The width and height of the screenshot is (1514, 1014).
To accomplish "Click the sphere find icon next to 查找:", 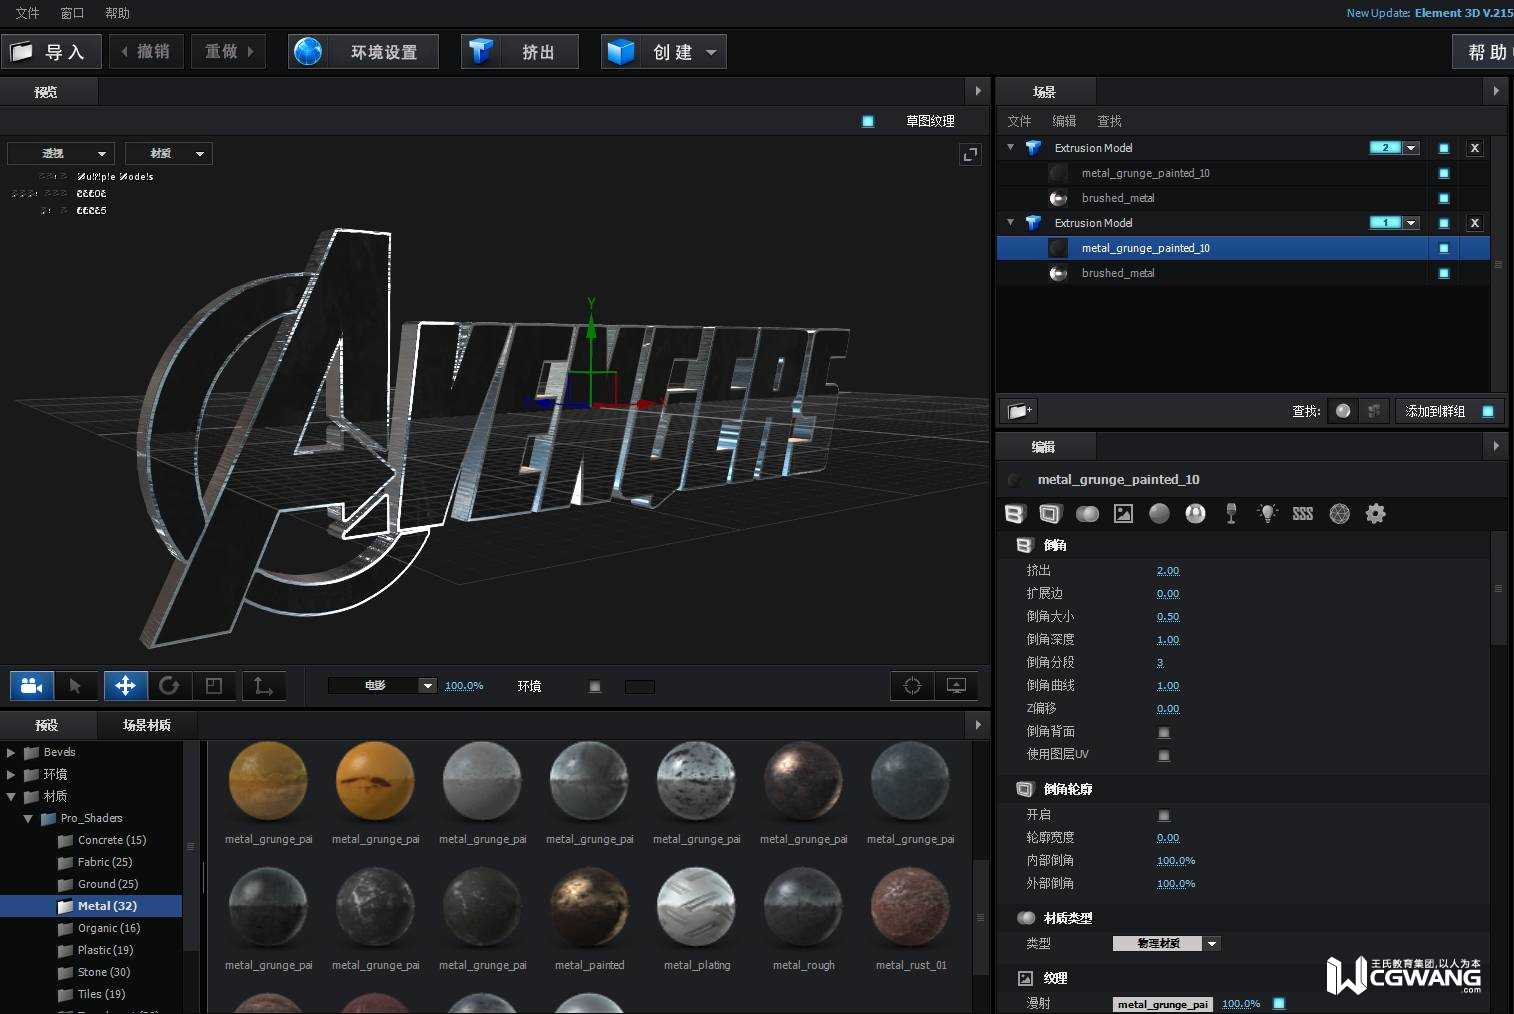I will 1343,411.
